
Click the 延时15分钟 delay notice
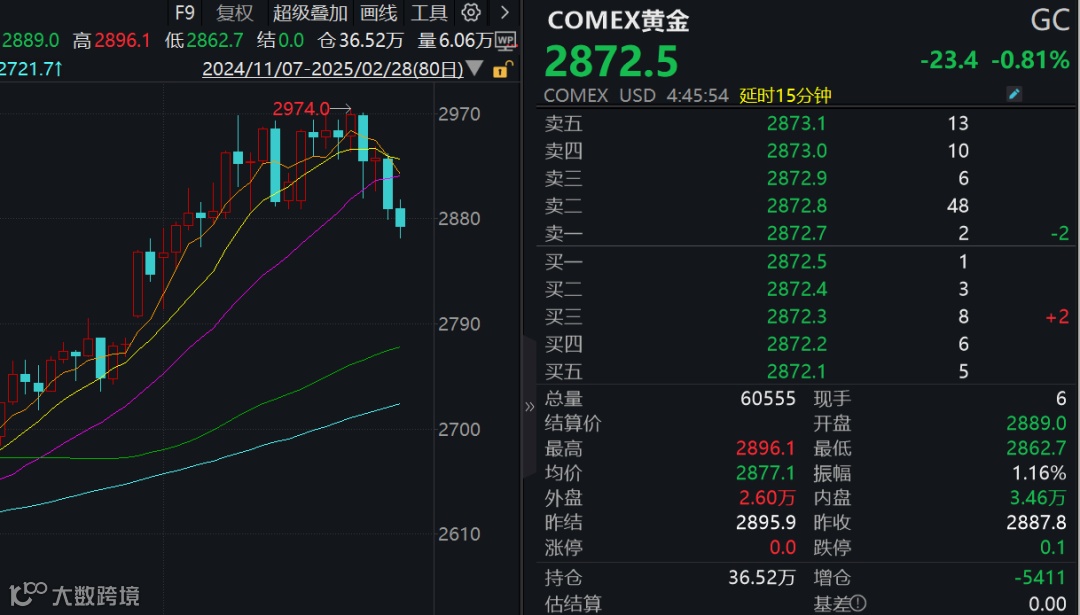pyautogui.click(x=785, y=95)
